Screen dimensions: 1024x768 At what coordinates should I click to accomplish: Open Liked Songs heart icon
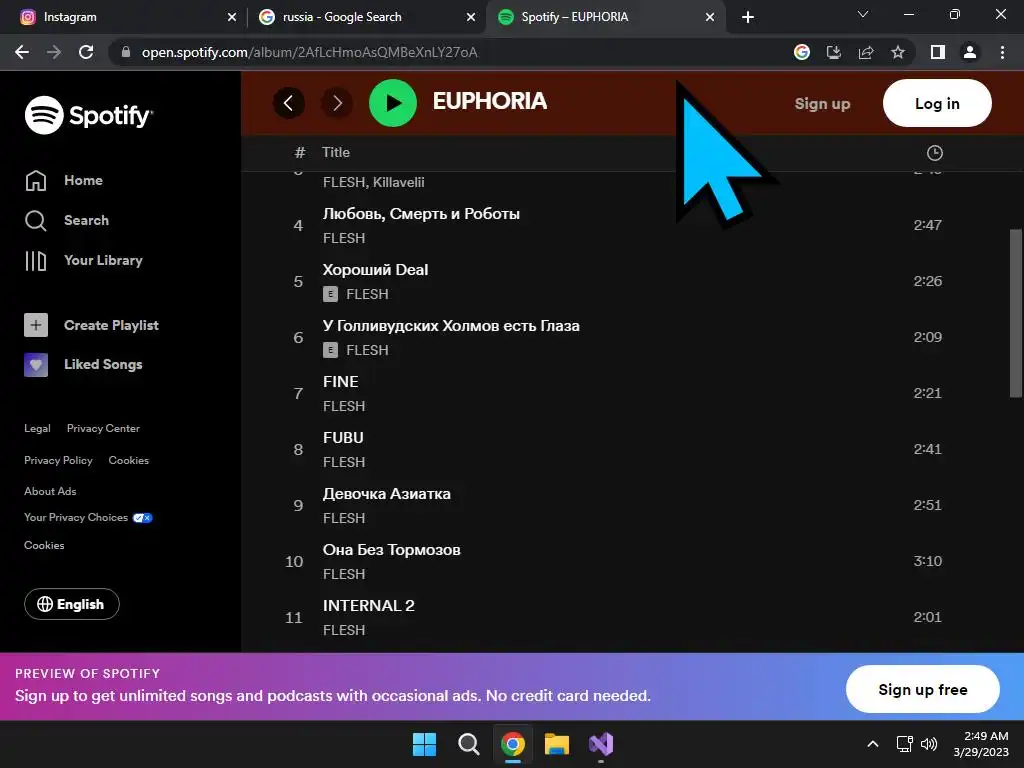point(36,364)
